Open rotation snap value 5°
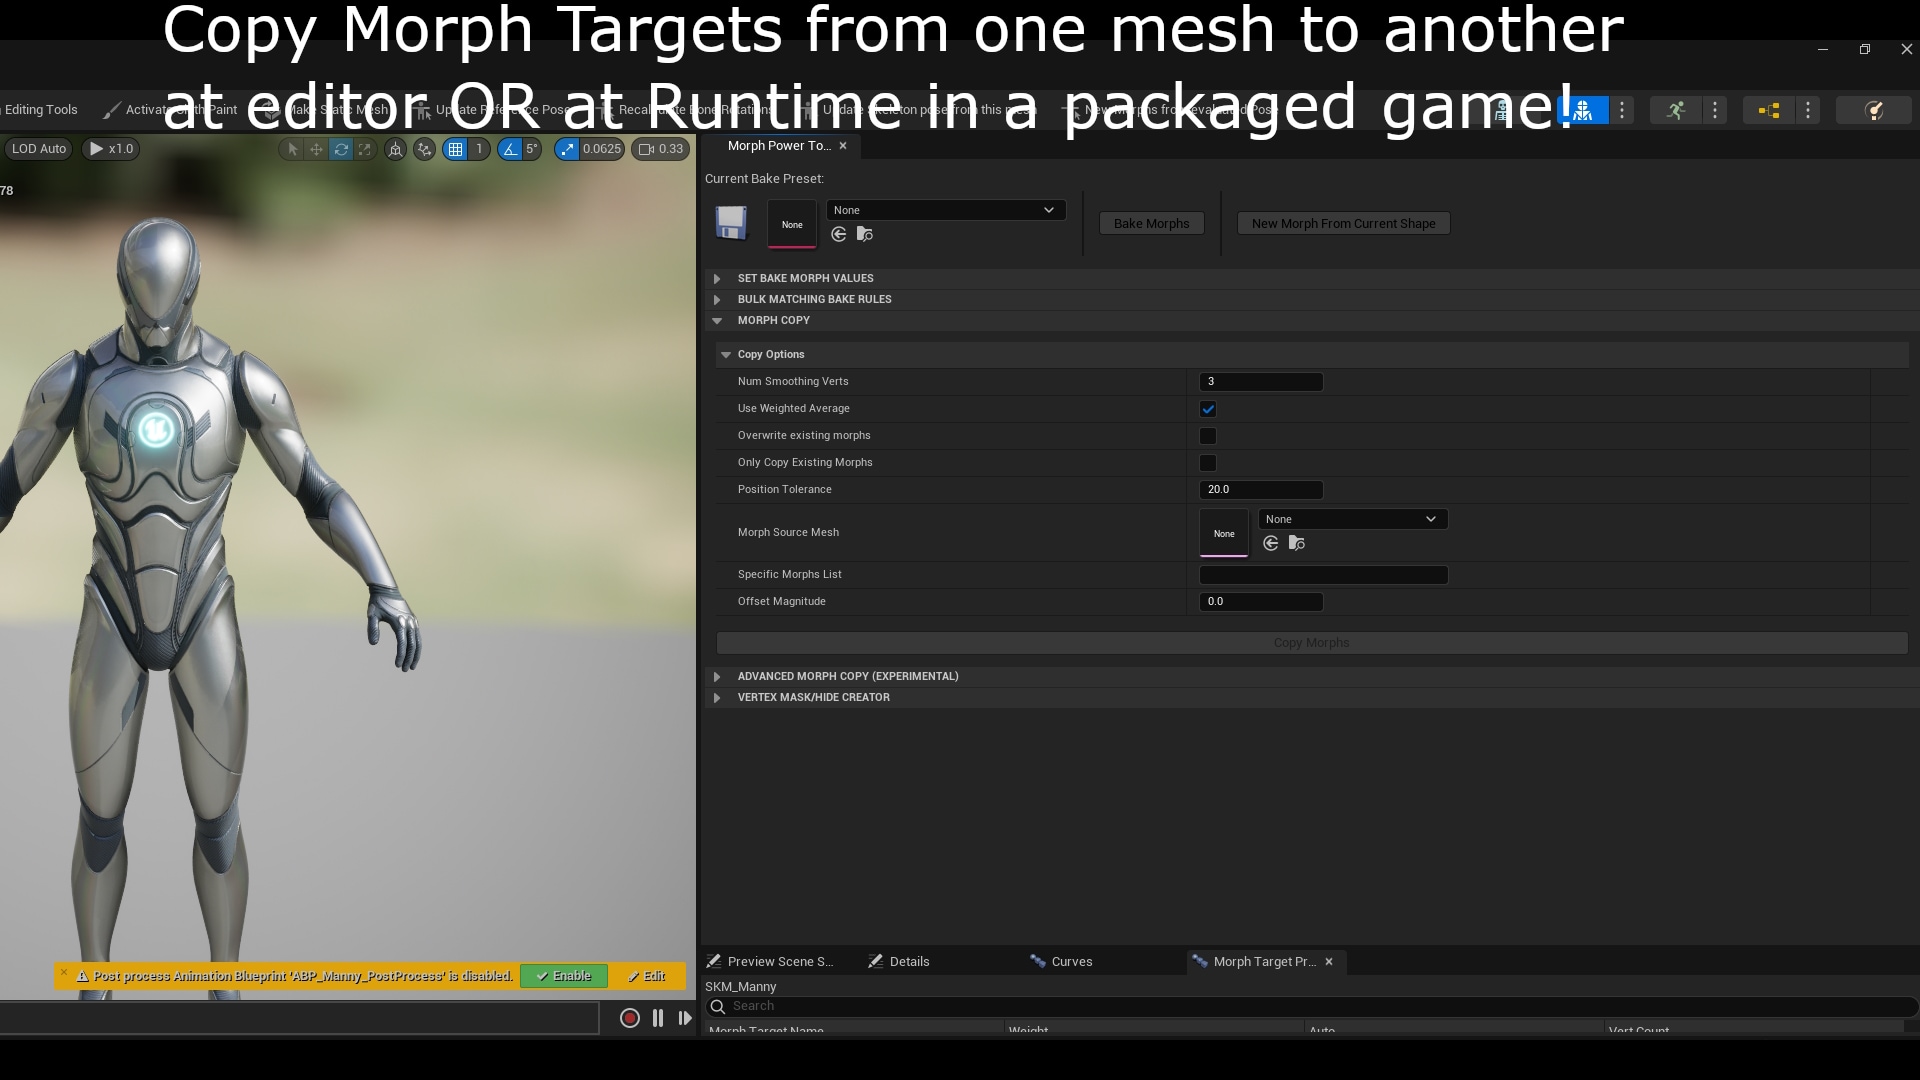The width and height of the screenshot is (1920, 1080). 532,149
